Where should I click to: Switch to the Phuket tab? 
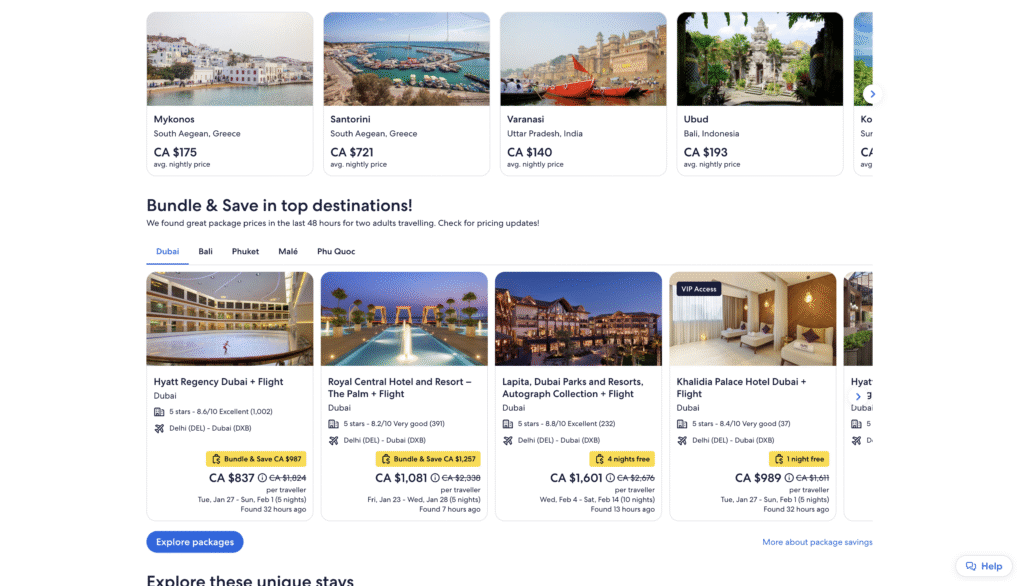245,252
